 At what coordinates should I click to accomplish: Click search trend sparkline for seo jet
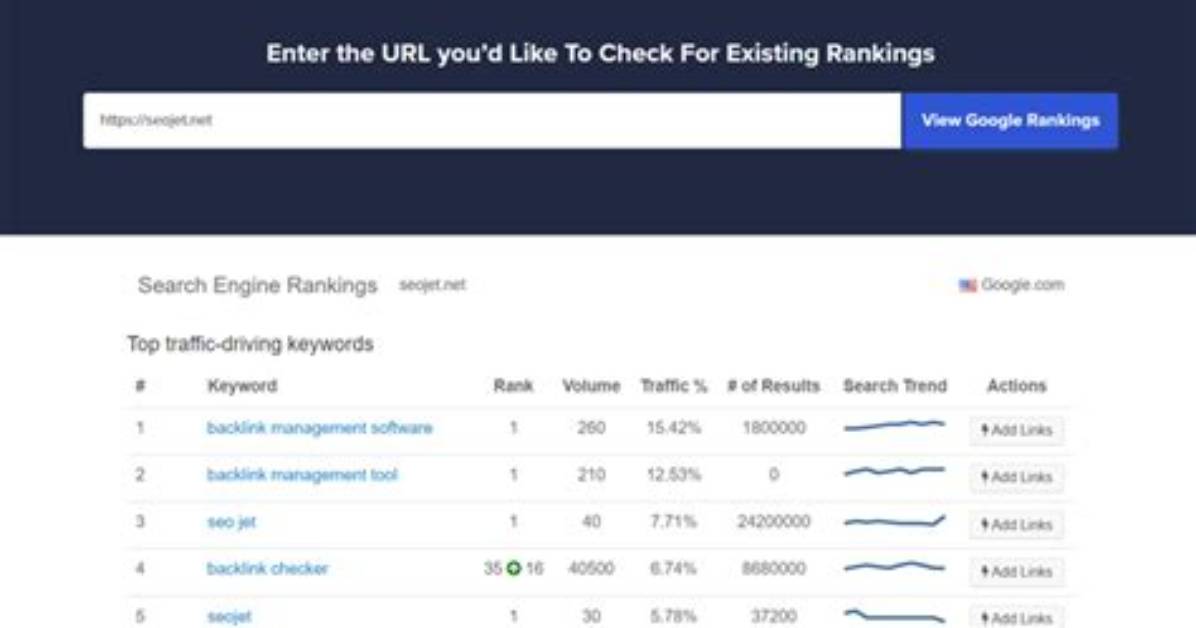[894, 522]
